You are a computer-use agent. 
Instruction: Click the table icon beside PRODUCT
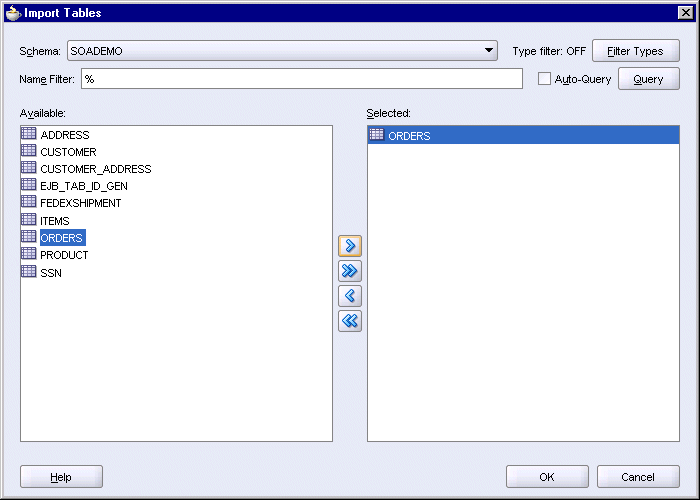29,254
